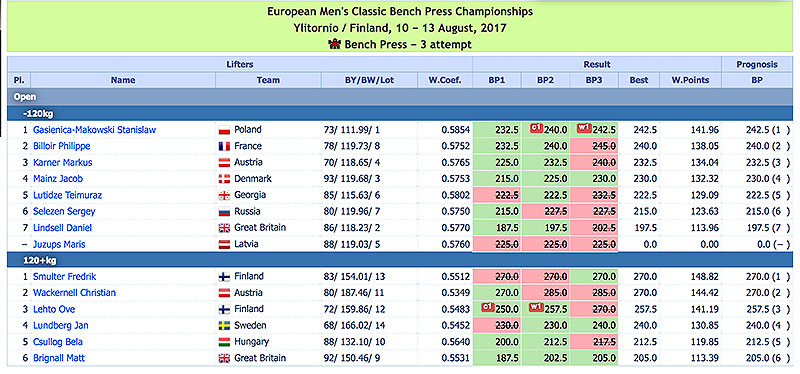Viewport: 800px width, 374px height.
Task: Open the Wackernell Christian lifter link
Action: pos(74,293)
